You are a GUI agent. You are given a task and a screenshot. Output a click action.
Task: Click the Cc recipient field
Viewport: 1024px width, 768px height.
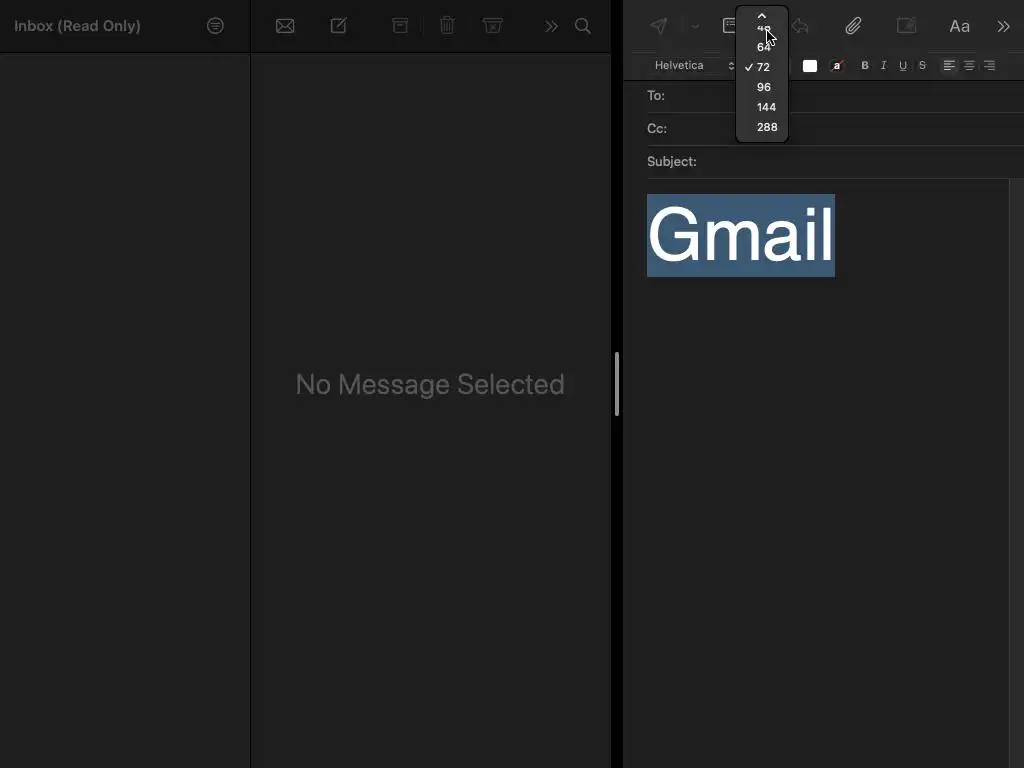pyautogui.click(x=835, y=129)
